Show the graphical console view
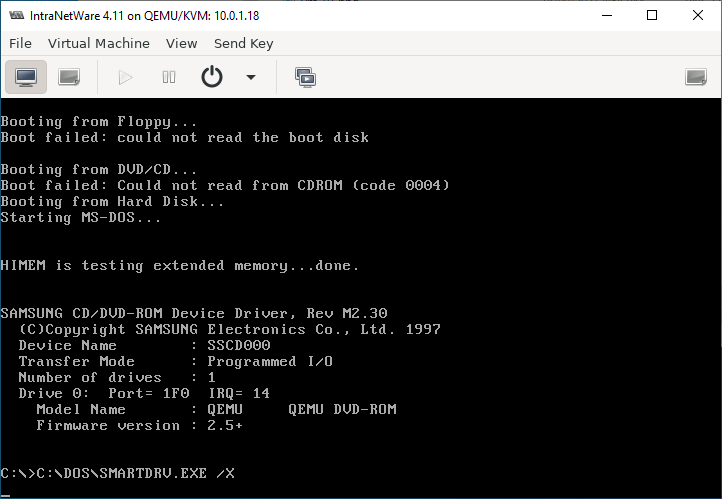This screenshot has height=499, width=722. click(x=26, y=77)
